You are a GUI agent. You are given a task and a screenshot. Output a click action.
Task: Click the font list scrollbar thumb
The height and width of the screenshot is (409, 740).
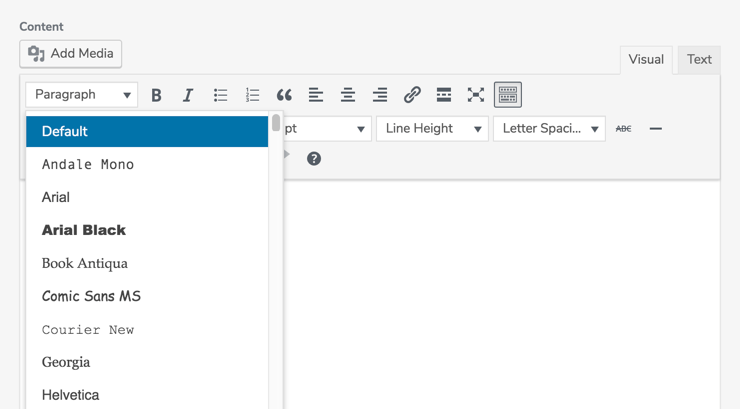[x=276, y=122]
